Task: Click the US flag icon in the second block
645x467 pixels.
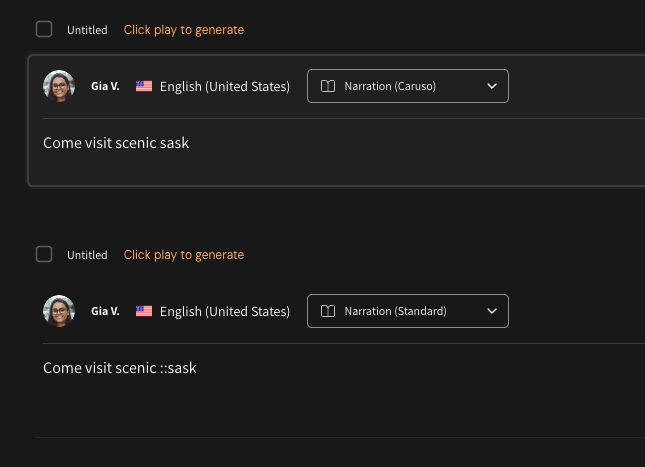Action: (x=144, y=311)
